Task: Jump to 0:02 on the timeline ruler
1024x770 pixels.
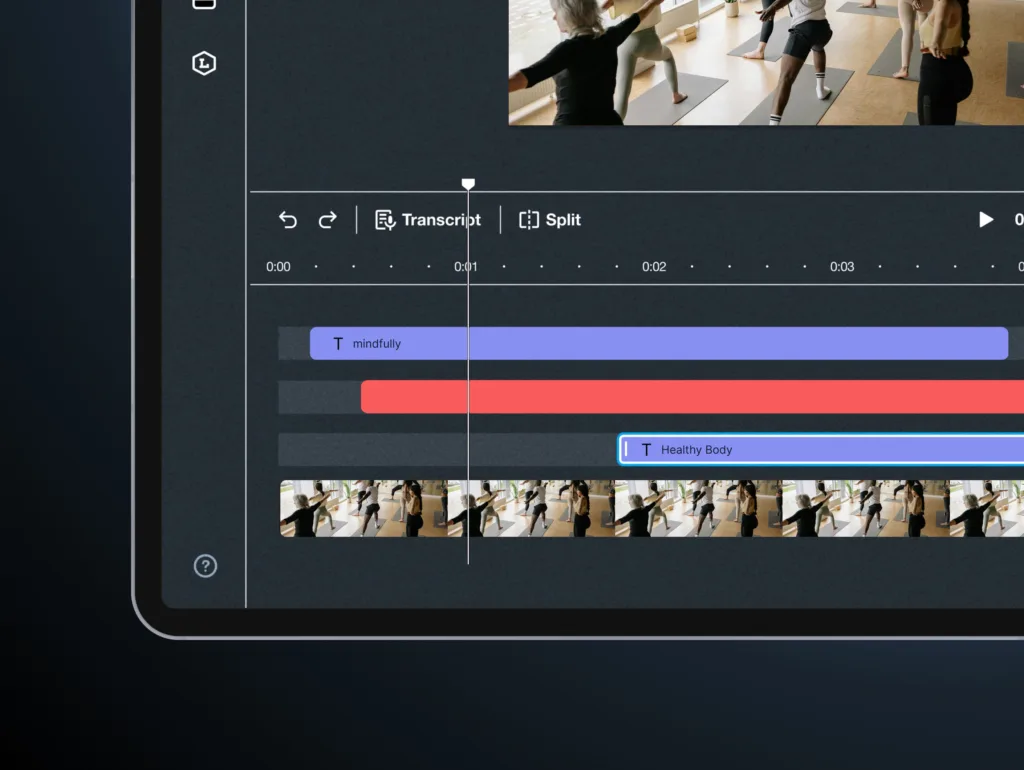Action: (x=654, y=267)
